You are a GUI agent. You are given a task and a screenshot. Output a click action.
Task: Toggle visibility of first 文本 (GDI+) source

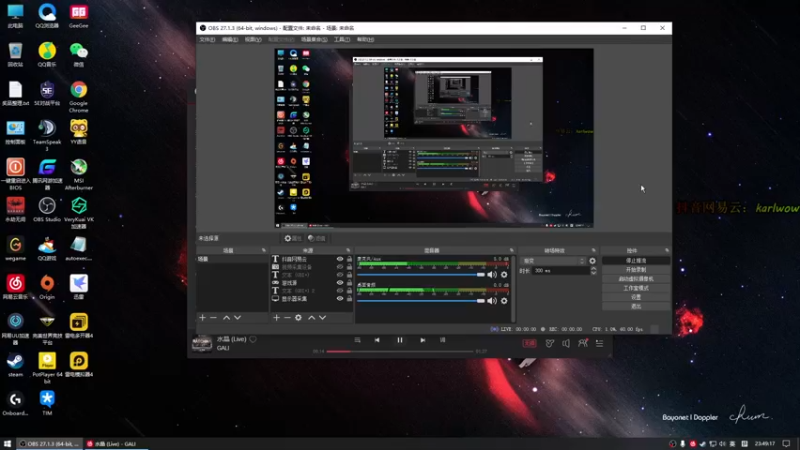tap(340, 275)
